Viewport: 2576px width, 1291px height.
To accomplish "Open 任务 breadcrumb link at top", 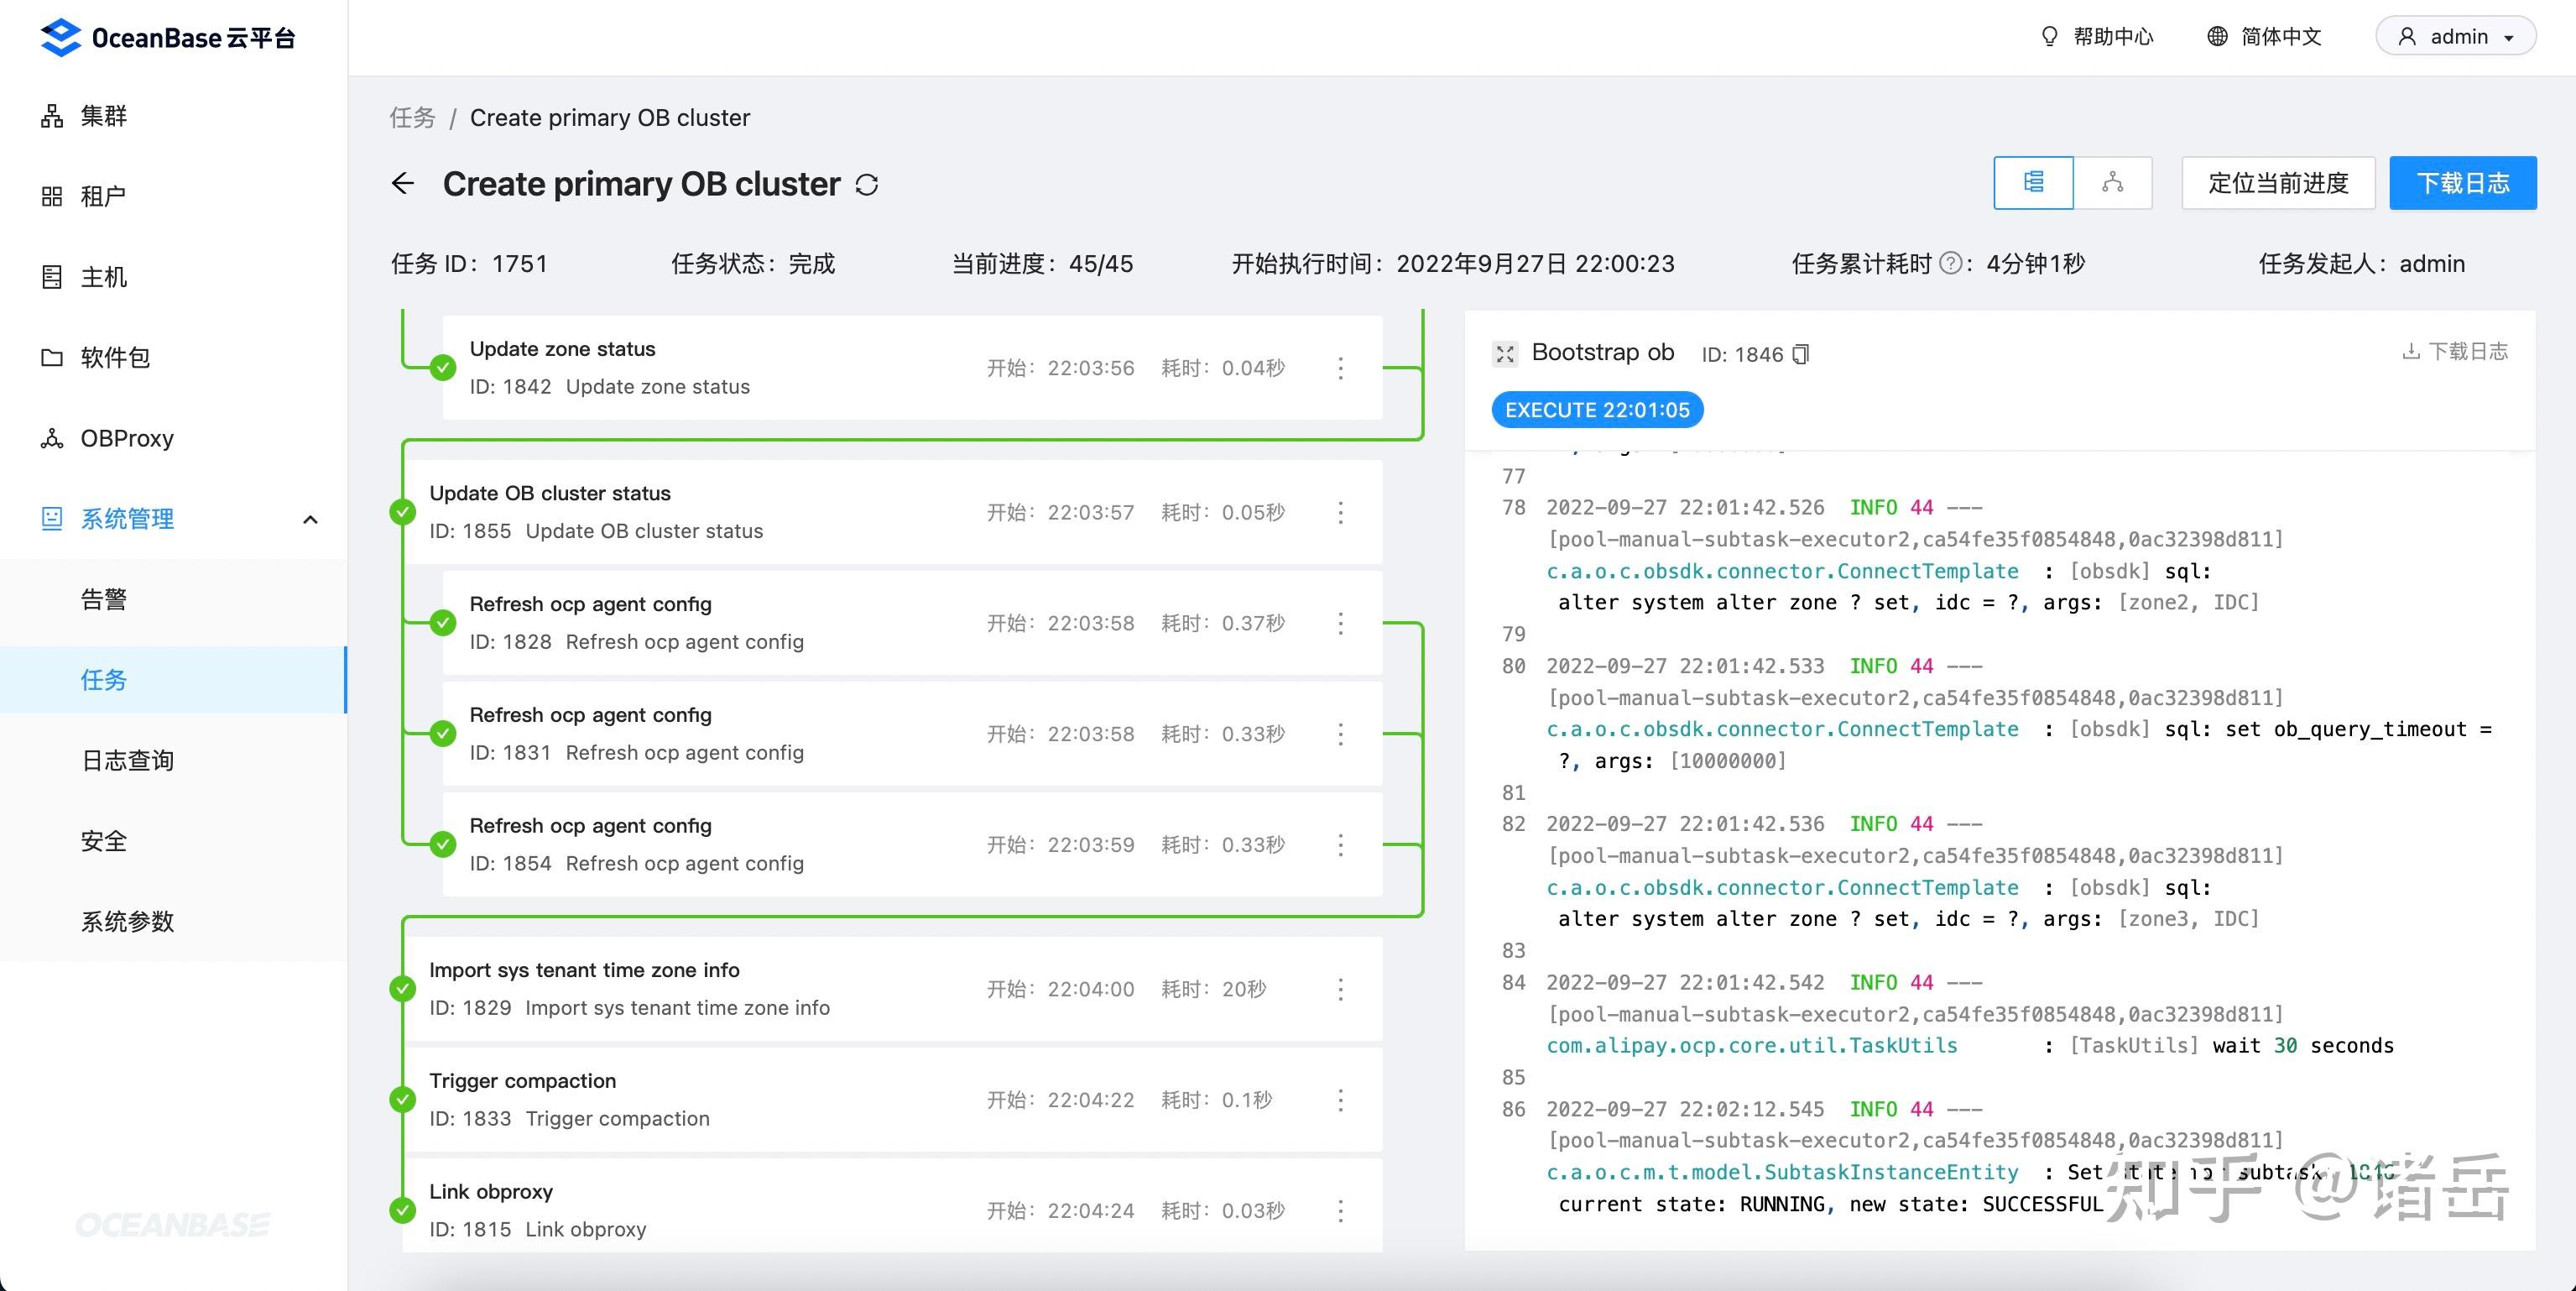I will [x=411, y=117].
